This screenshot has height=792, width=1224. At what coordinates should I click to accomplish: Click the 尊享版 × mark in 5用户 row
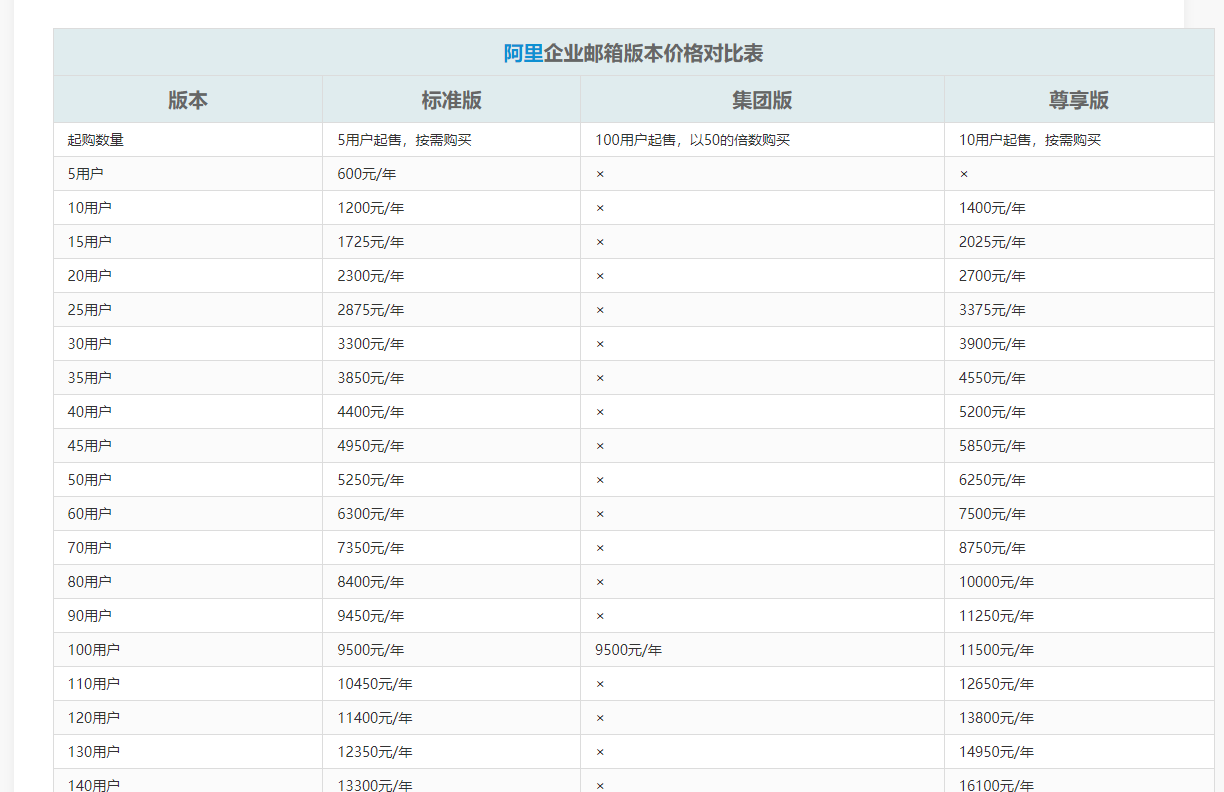pyautogui.click(x=964, y=174)
